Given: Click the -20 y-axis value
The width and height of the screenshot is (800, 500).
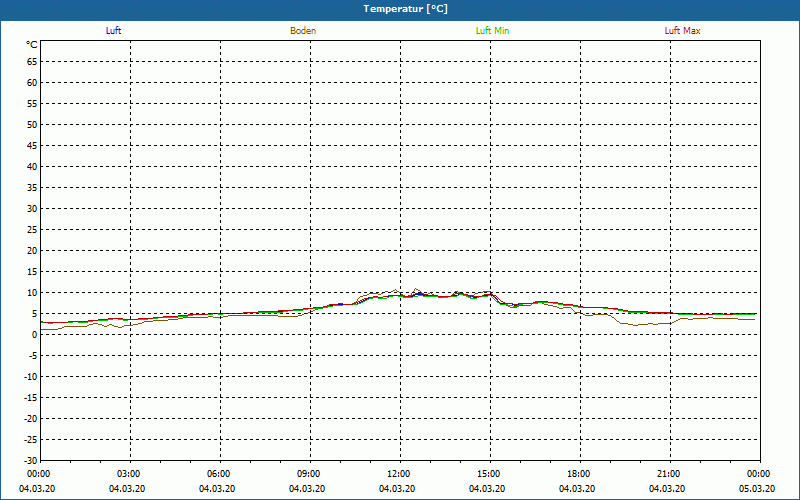Looking at the screenshot, I should pos(31,419).
